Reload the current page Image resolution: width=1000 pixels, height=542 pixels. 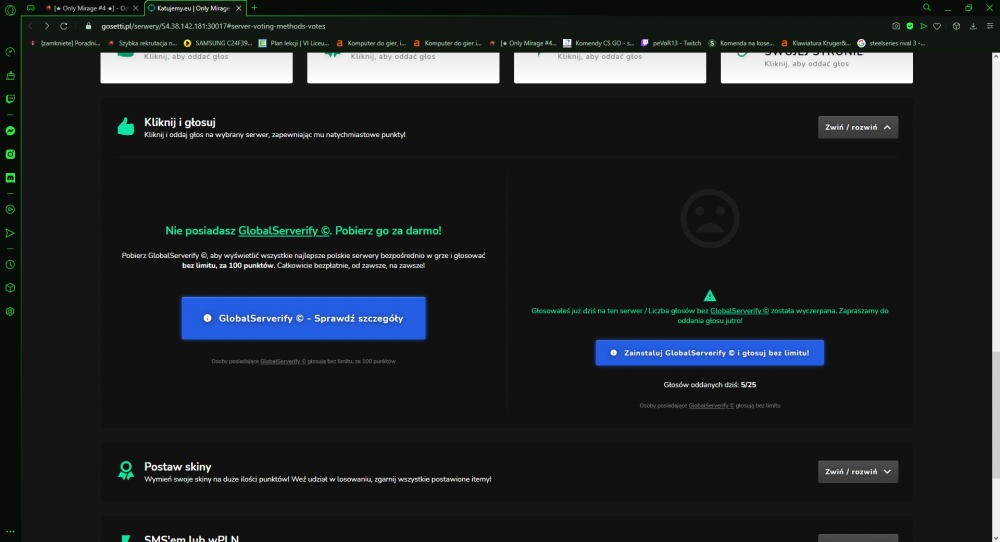tap(64, 26)
